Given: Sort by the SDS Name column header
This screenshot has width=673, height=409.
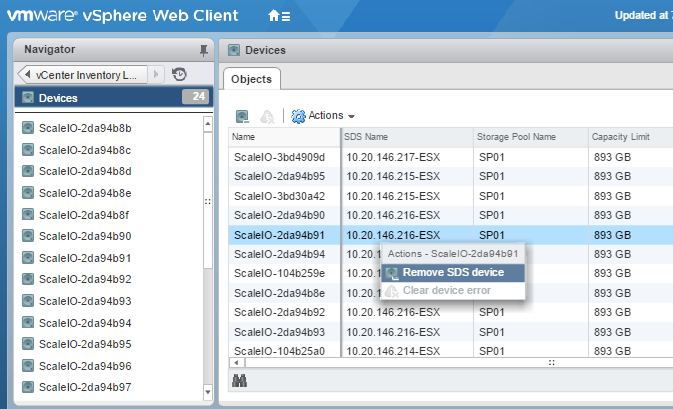Looking at the screenshot, I should [x=366, y=137].
